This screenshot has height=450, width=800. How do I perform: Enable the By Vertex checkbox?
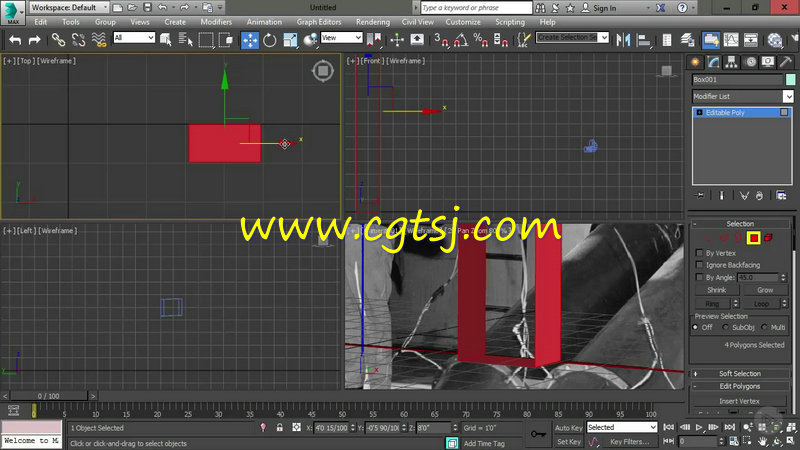click(699, 253)
